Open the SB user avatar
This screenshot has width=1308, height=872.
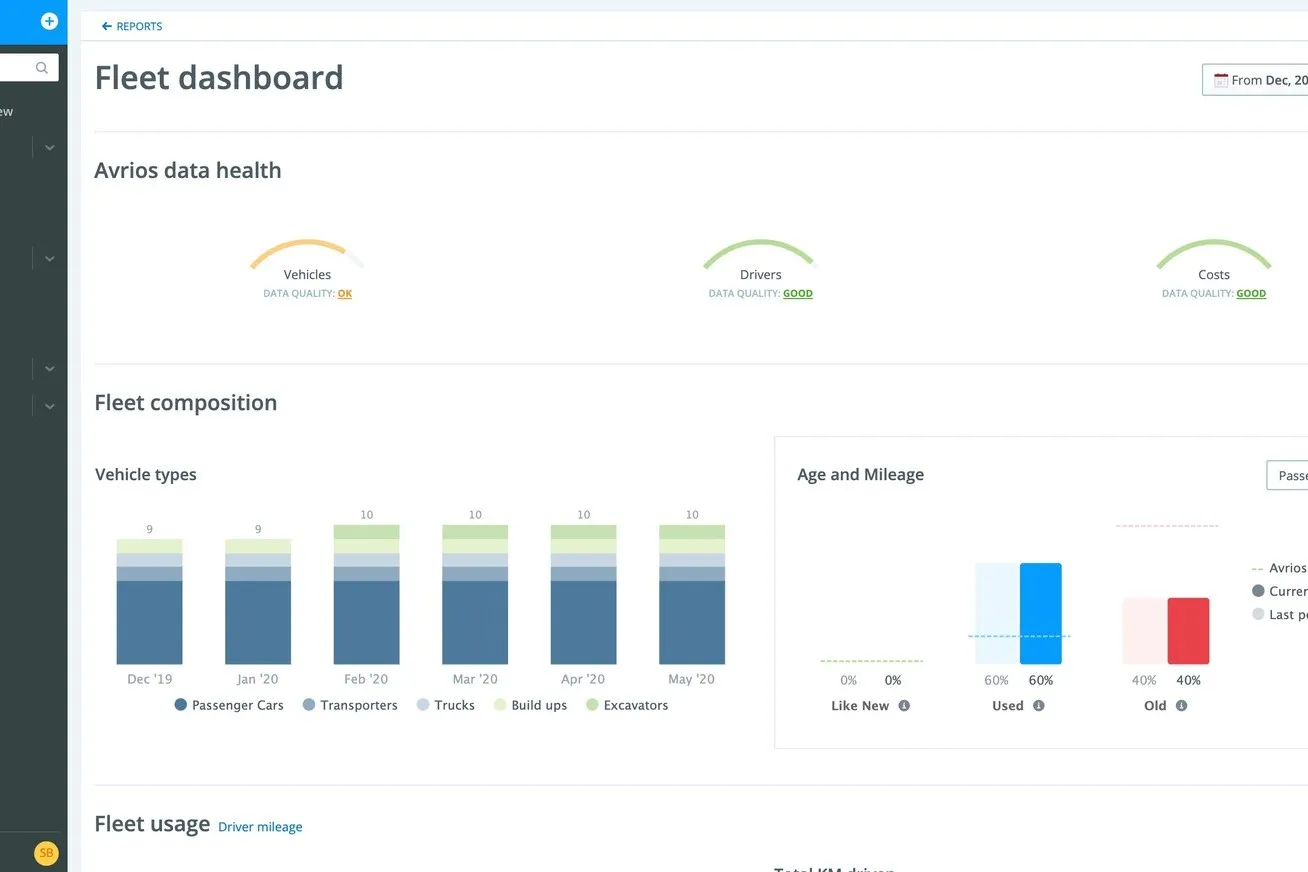click(46, 853)
